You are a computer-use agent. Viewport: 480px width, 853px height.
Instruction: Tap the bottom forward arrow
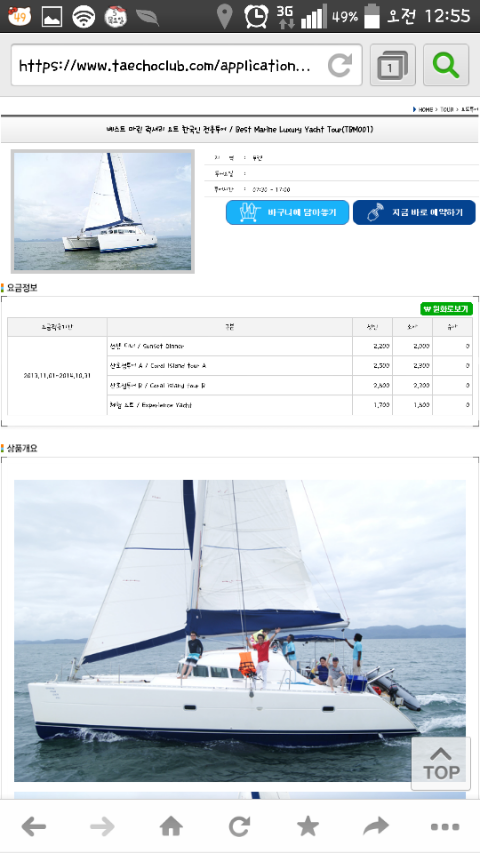coord(102,827)
